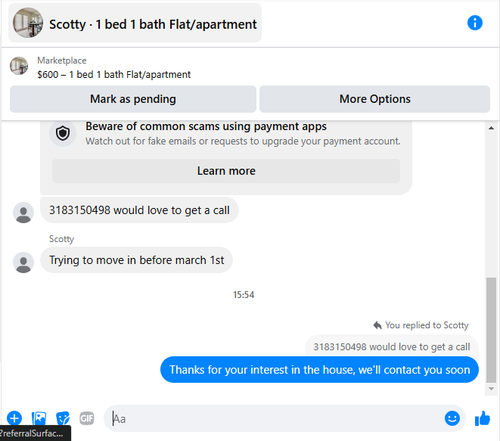Open the sticker picker icon
The width and height of the screenshot is (500, 441).
(x=63, y=418)
